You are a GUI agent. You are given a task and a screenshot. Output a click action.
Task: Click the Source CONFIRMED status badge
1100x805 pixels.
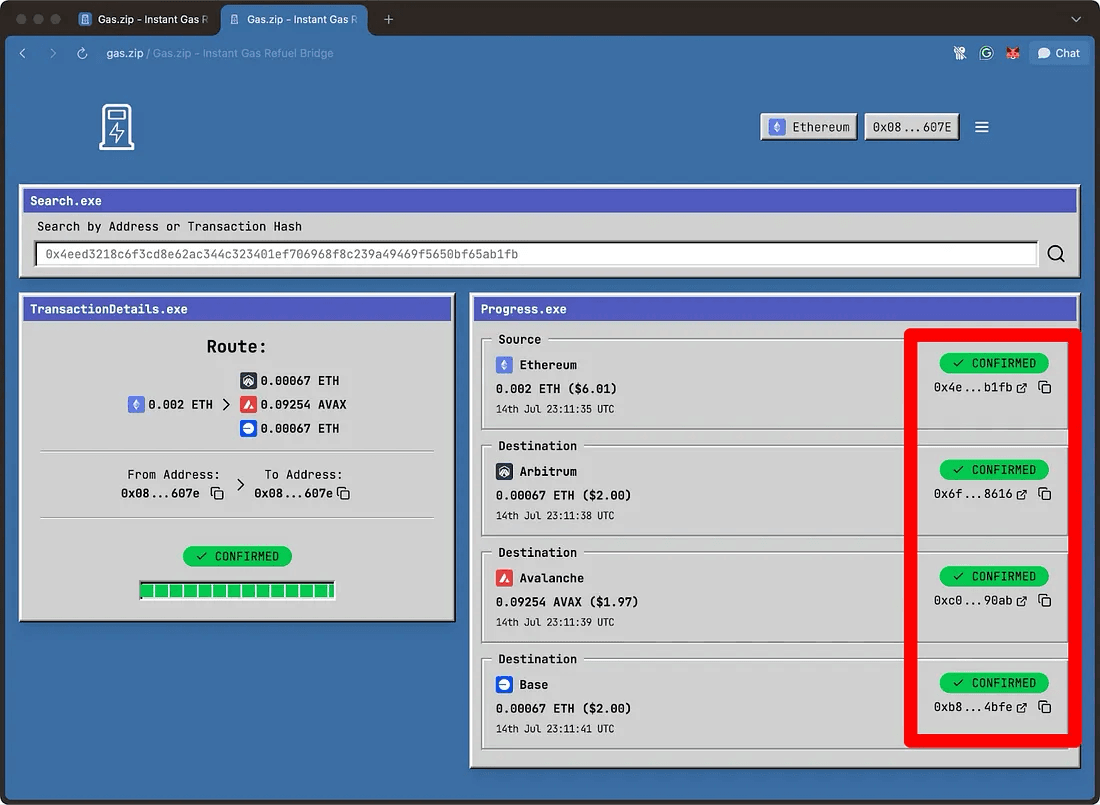(x=994, y=363)
